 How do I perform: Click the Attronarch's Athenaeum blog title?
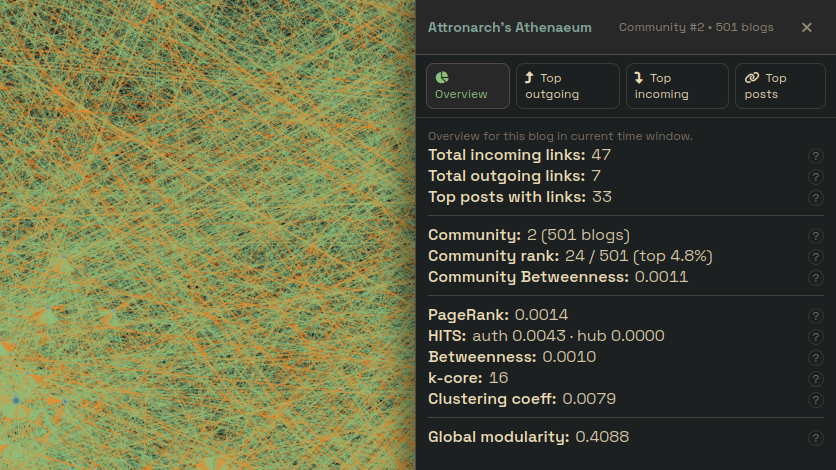pyautogui.click(x=509, y=28)
